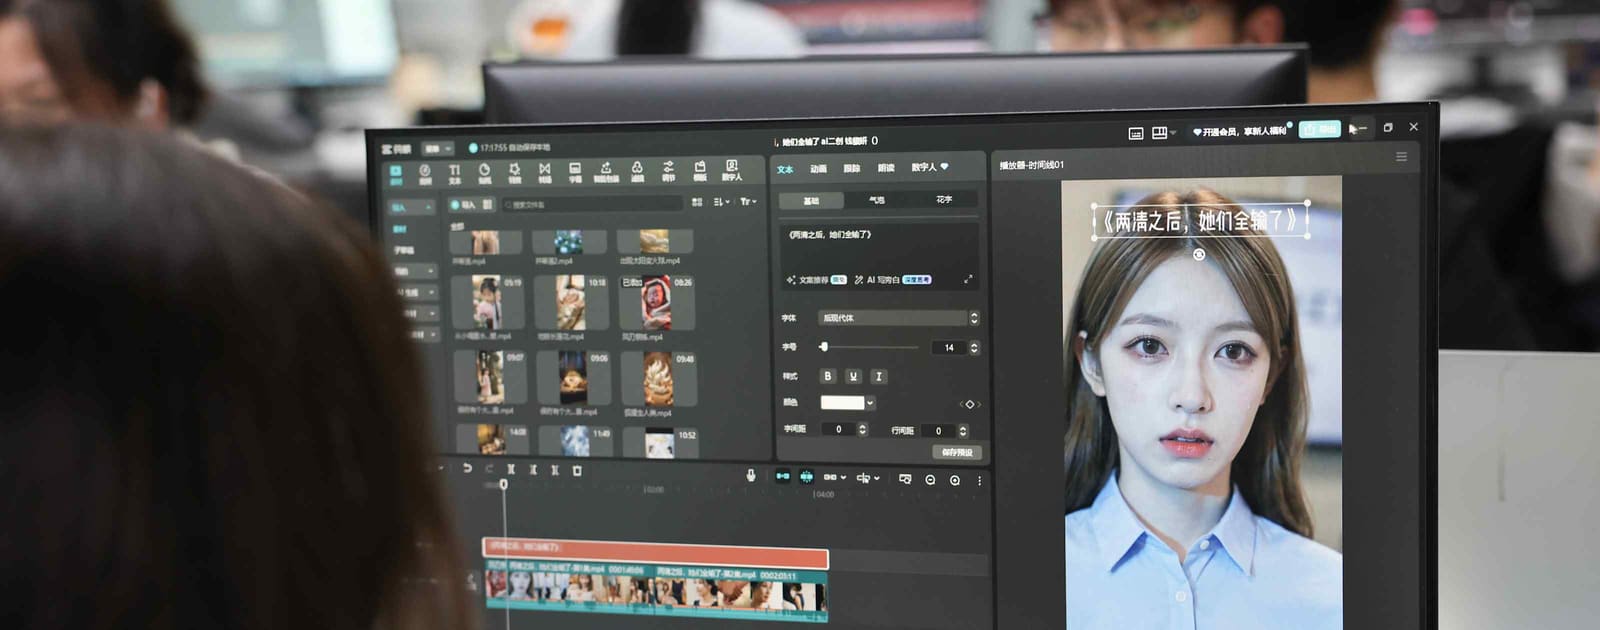Click the keyboard shortcuts icon in title bar

tap(1136, 133)
